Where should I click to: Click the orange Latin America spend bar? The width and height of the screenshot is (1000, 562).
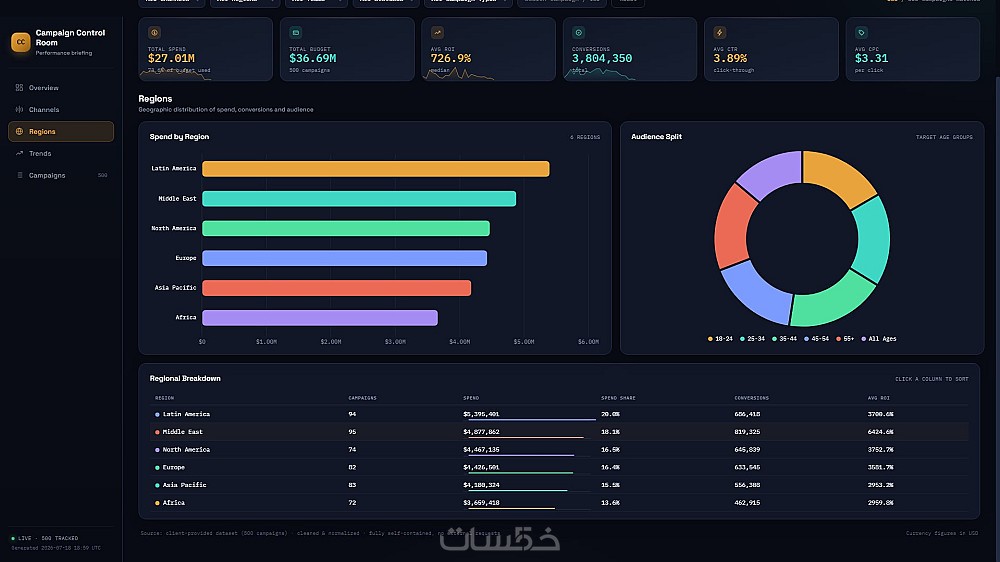click(x=376, y=168)
